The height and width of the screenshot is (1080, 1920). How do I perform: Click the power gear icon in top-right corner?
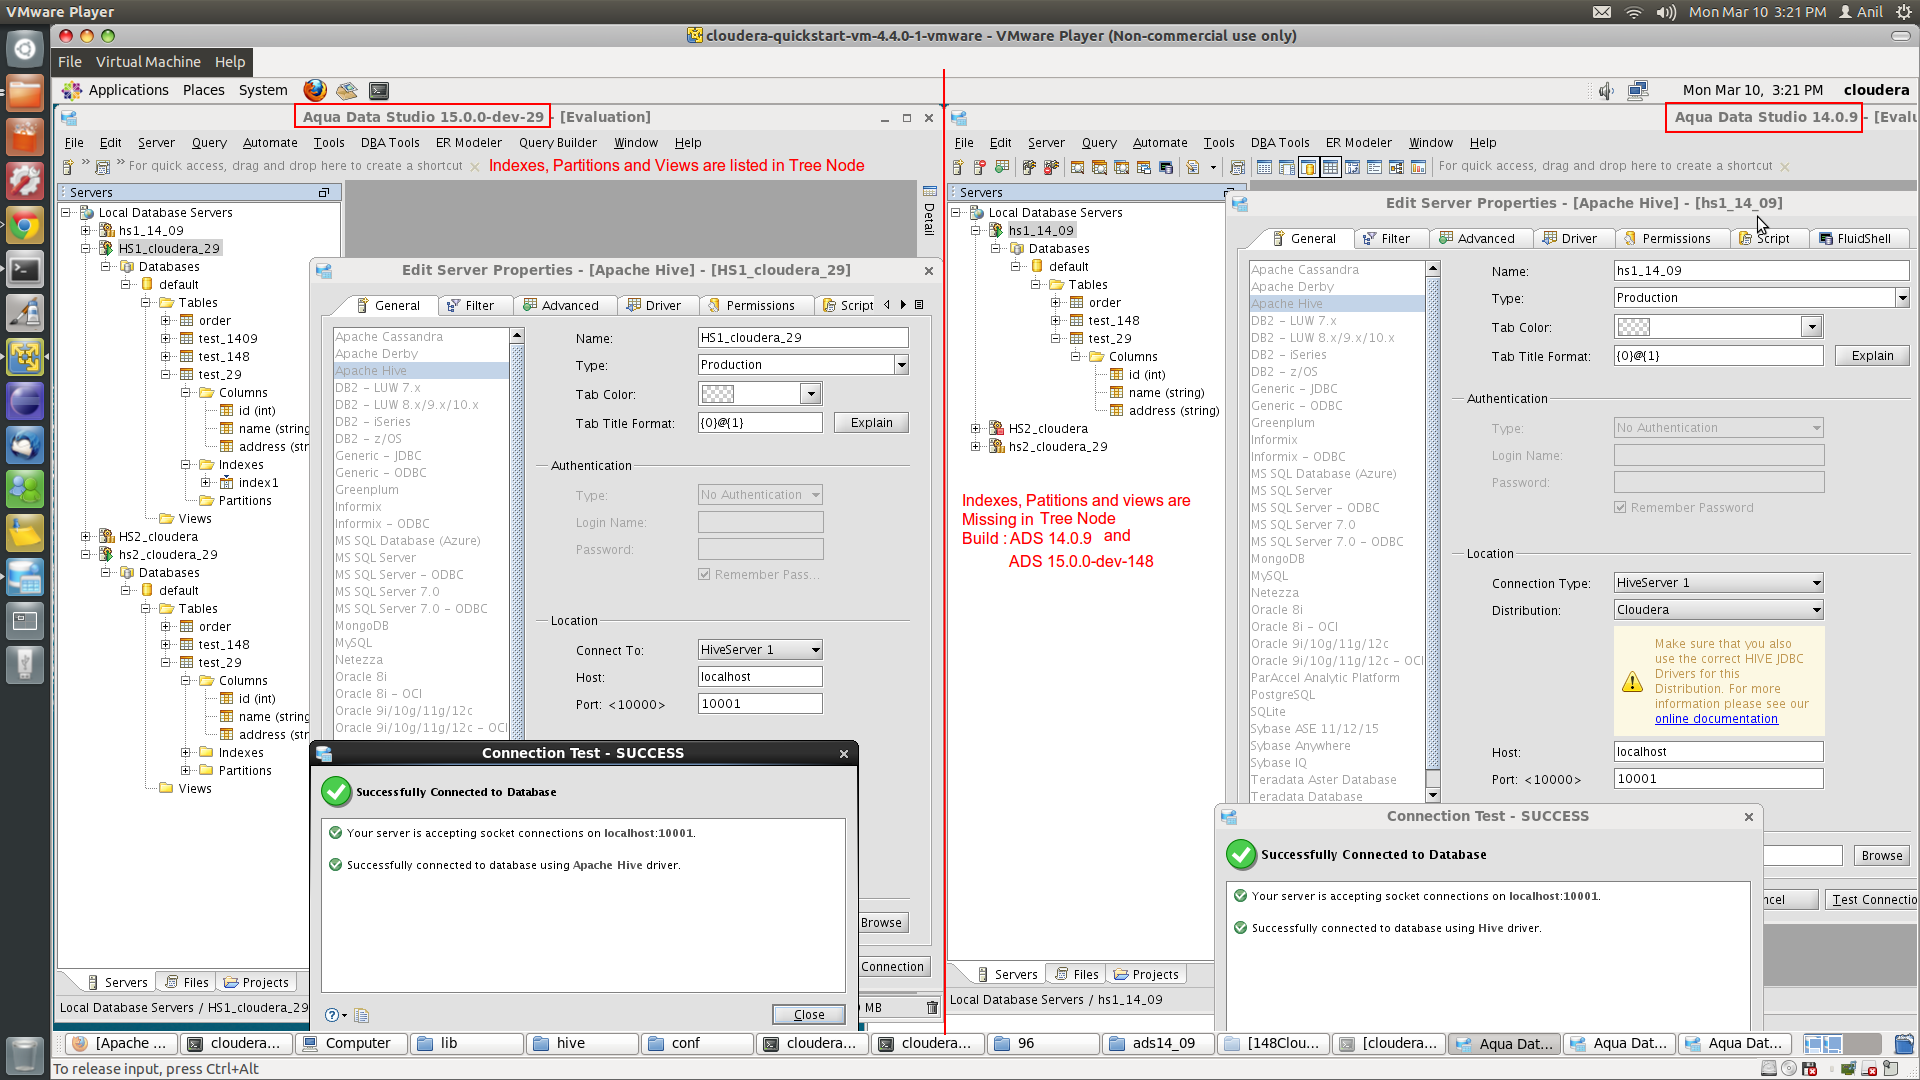[x=1904, y=12]
